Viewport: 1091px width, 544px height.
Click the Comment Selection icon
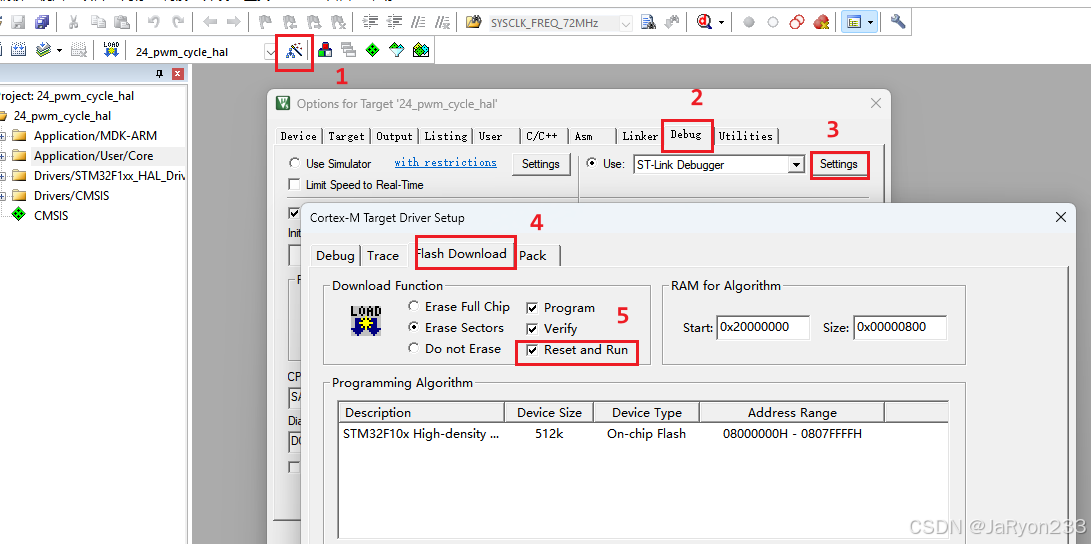coord(418,22)
